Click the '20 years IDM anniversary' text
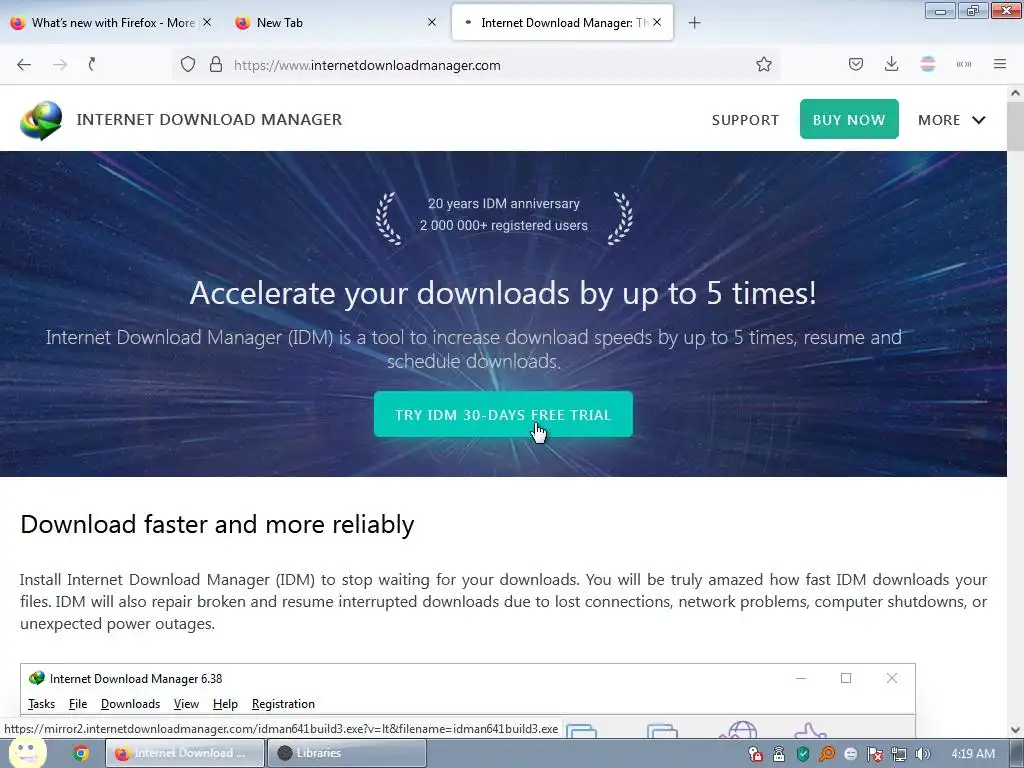The height and width of the screenshot is (768, 1024). pos(504,203)
